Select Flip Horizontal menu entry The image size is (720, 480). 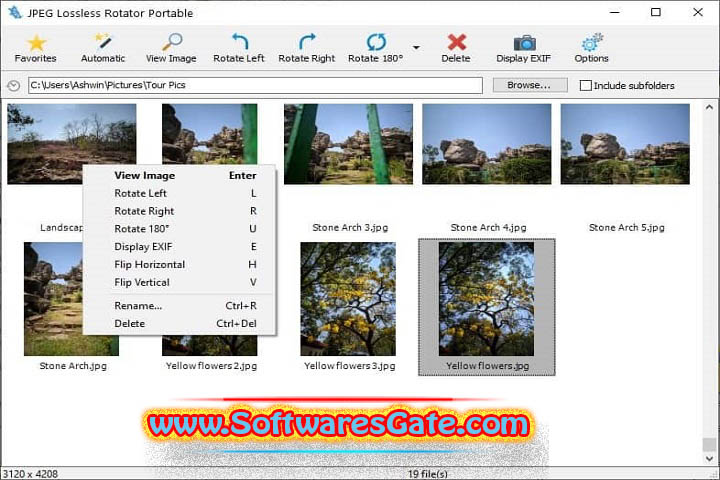180,265
